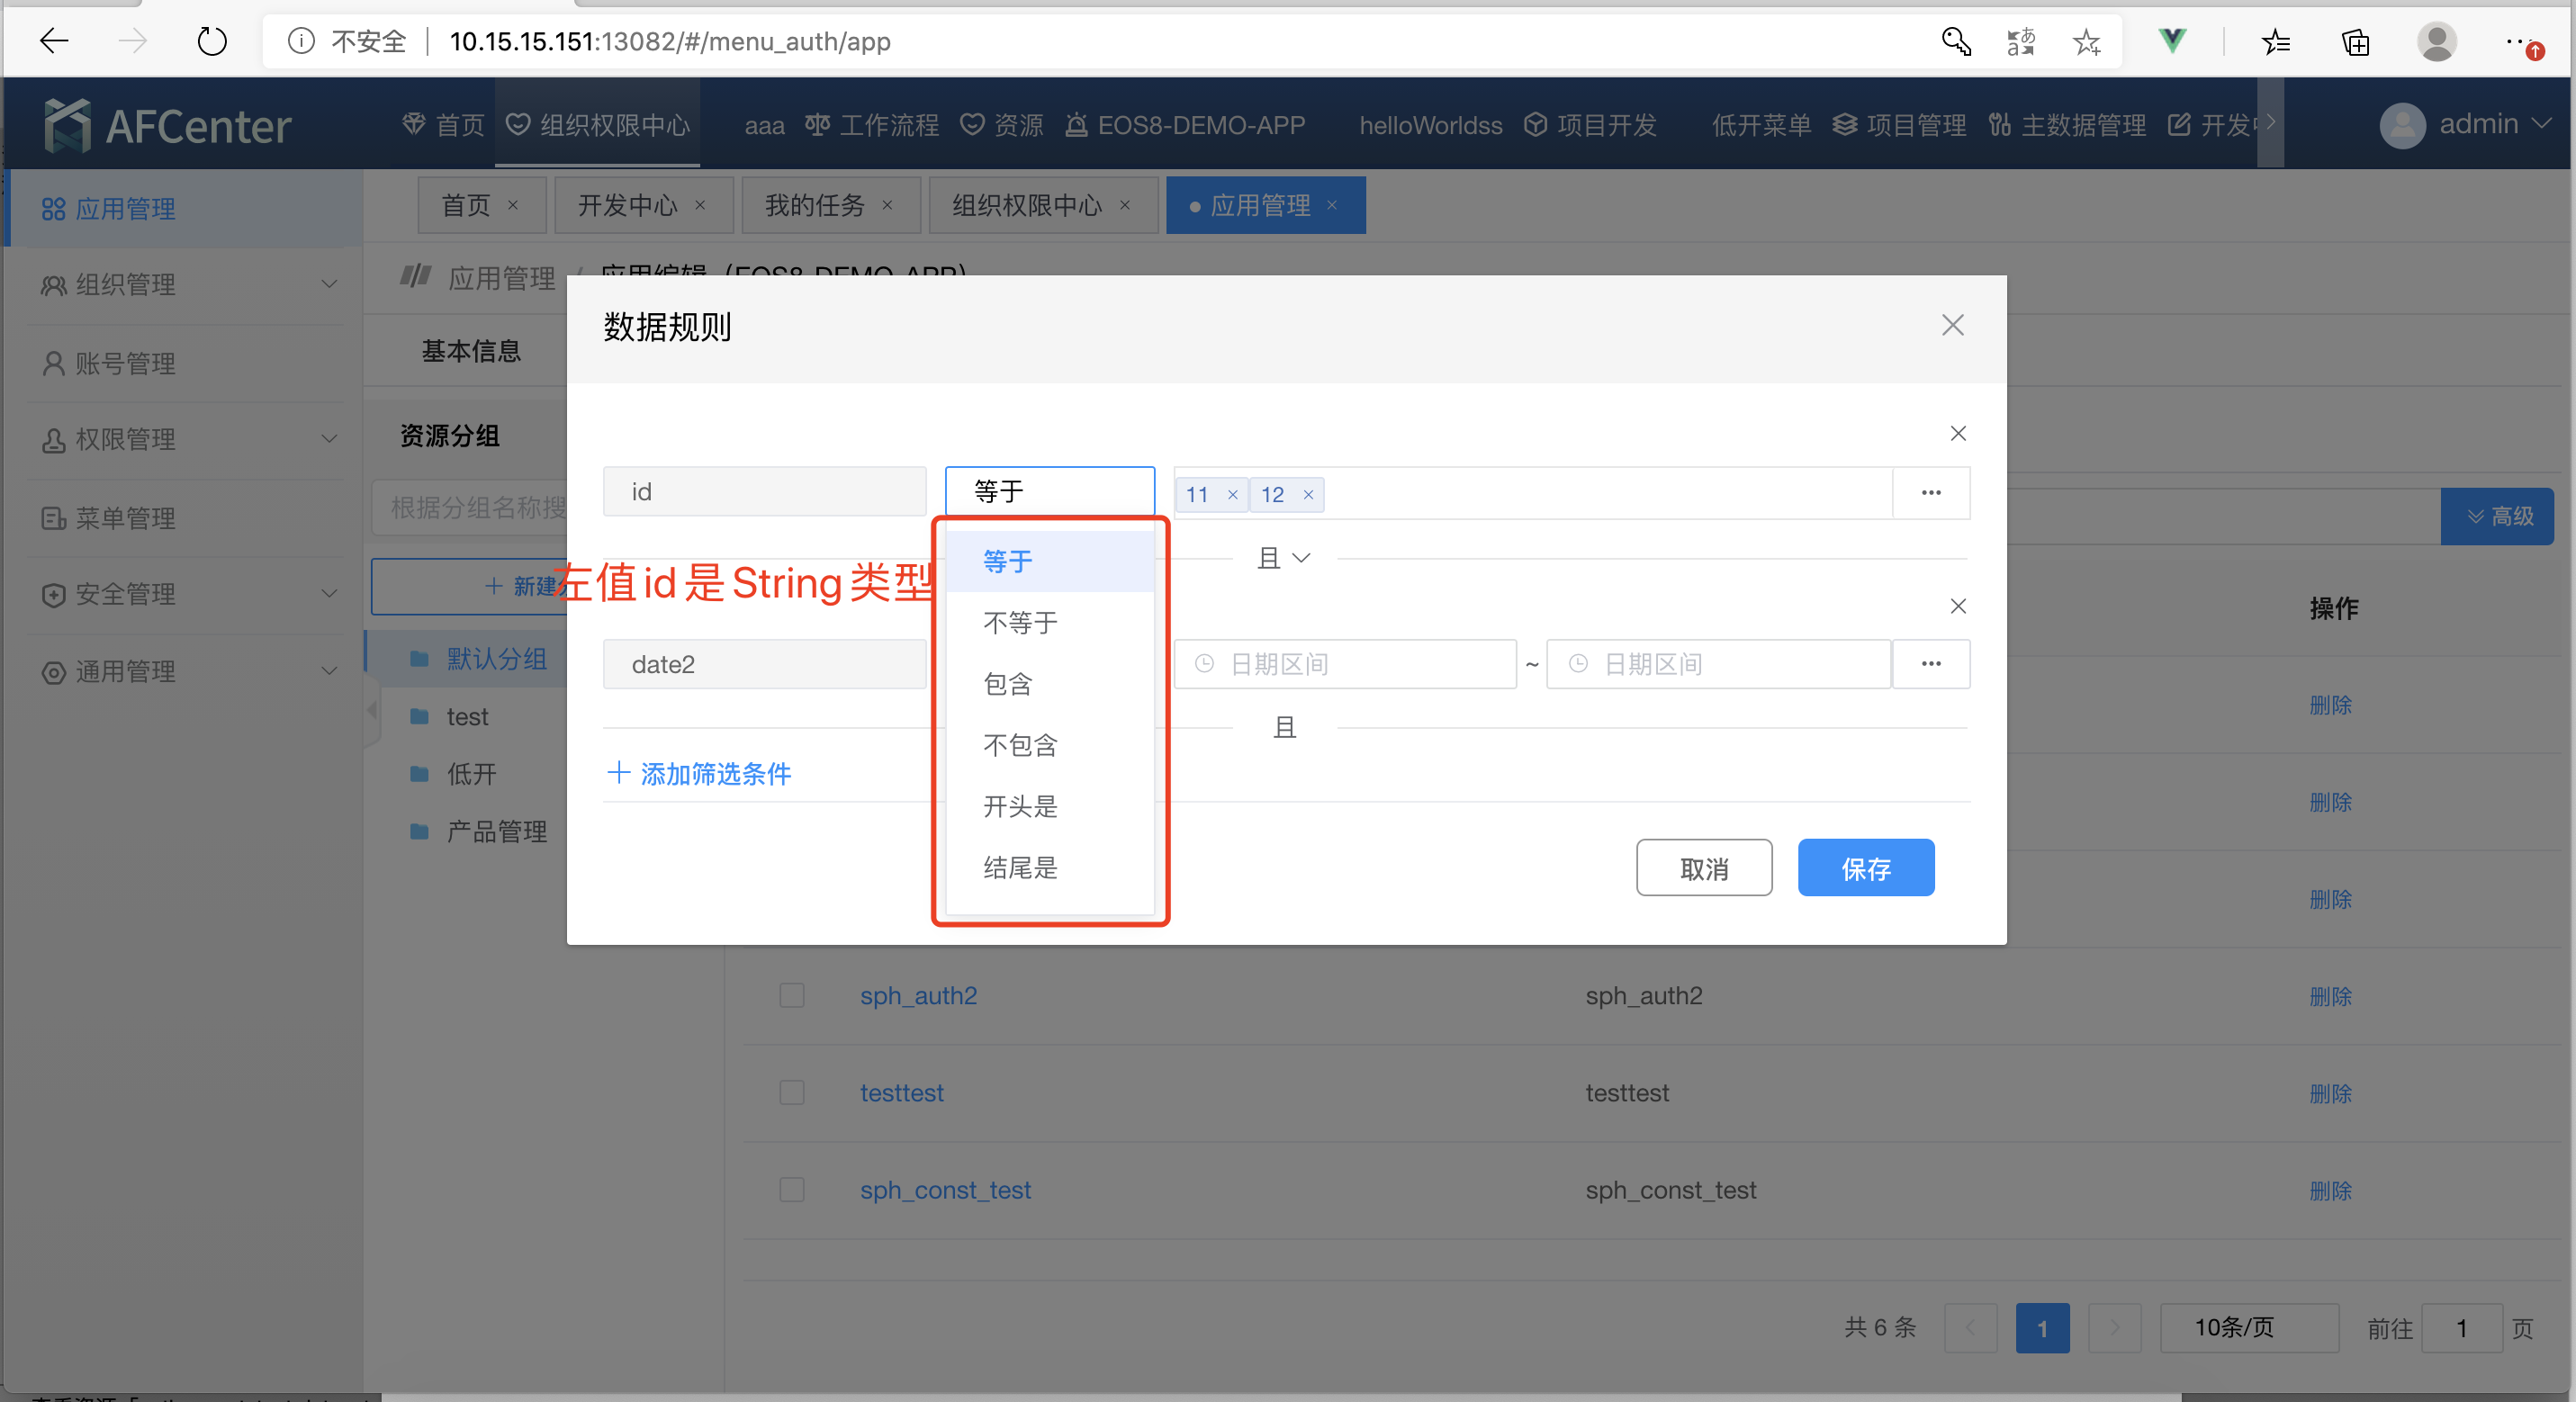Image resolution: width=2576 pixels, height=1402 pixels.
Task: Check the testtest row checkbox
Action: [x=791, y=1093]
